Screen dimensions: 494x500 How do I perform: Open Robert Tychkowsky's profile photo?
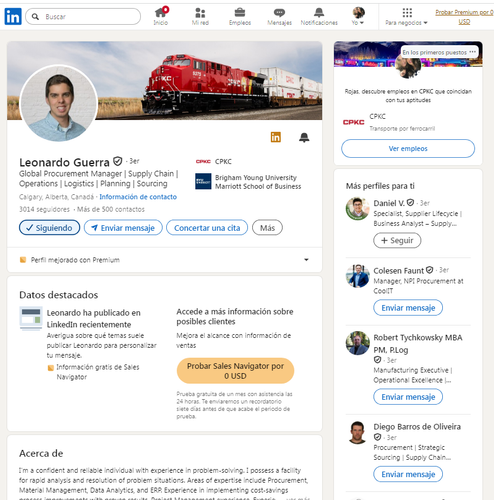[x=358, y=343]
